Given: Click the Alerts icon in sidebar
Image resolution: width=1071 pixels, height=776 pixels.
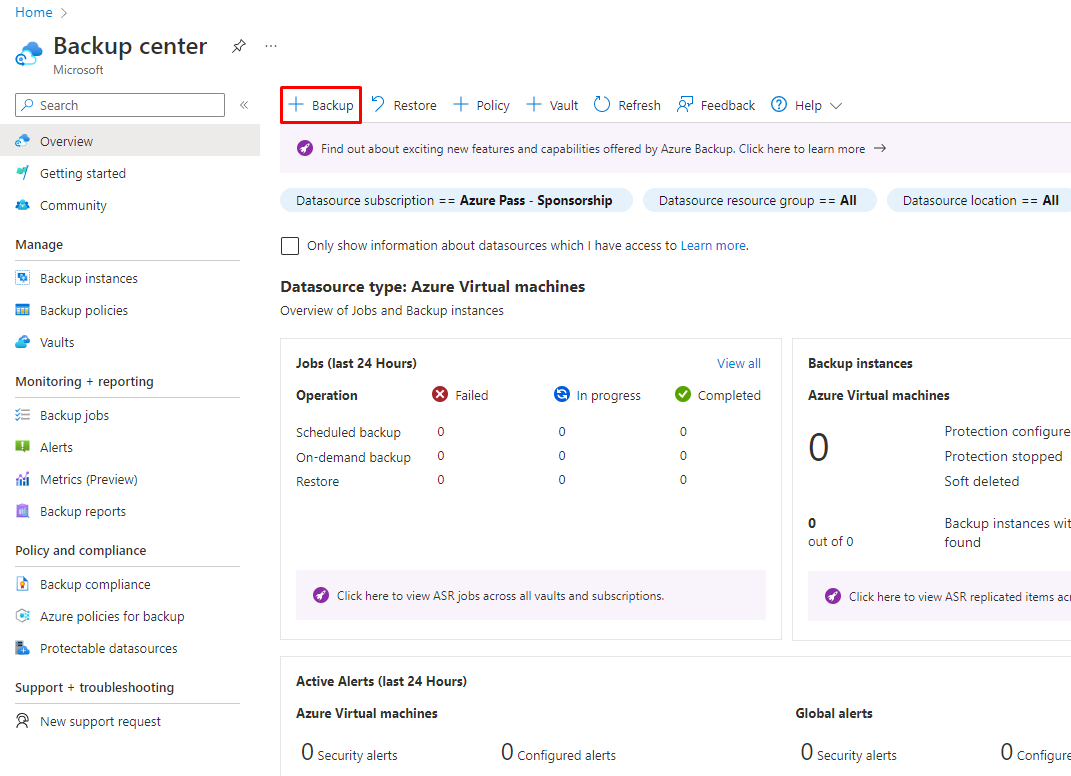Looking at the screenshot, I should pos(23,447).
